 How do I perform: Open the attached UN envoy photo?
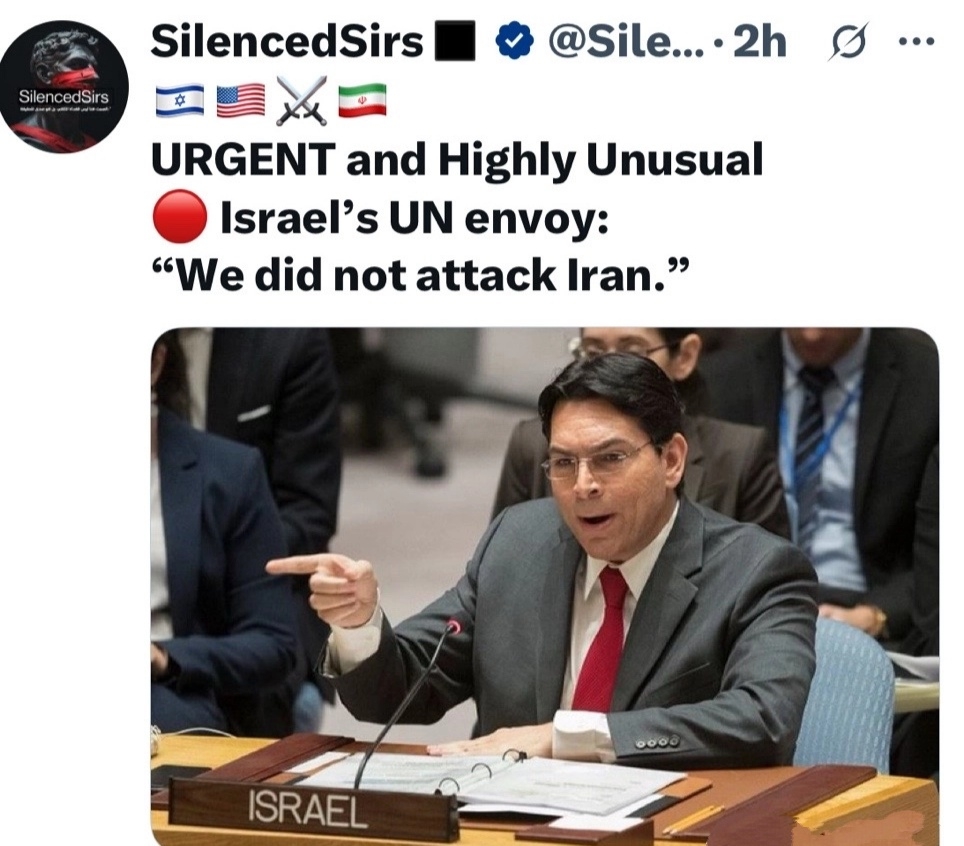click(545, 587)
